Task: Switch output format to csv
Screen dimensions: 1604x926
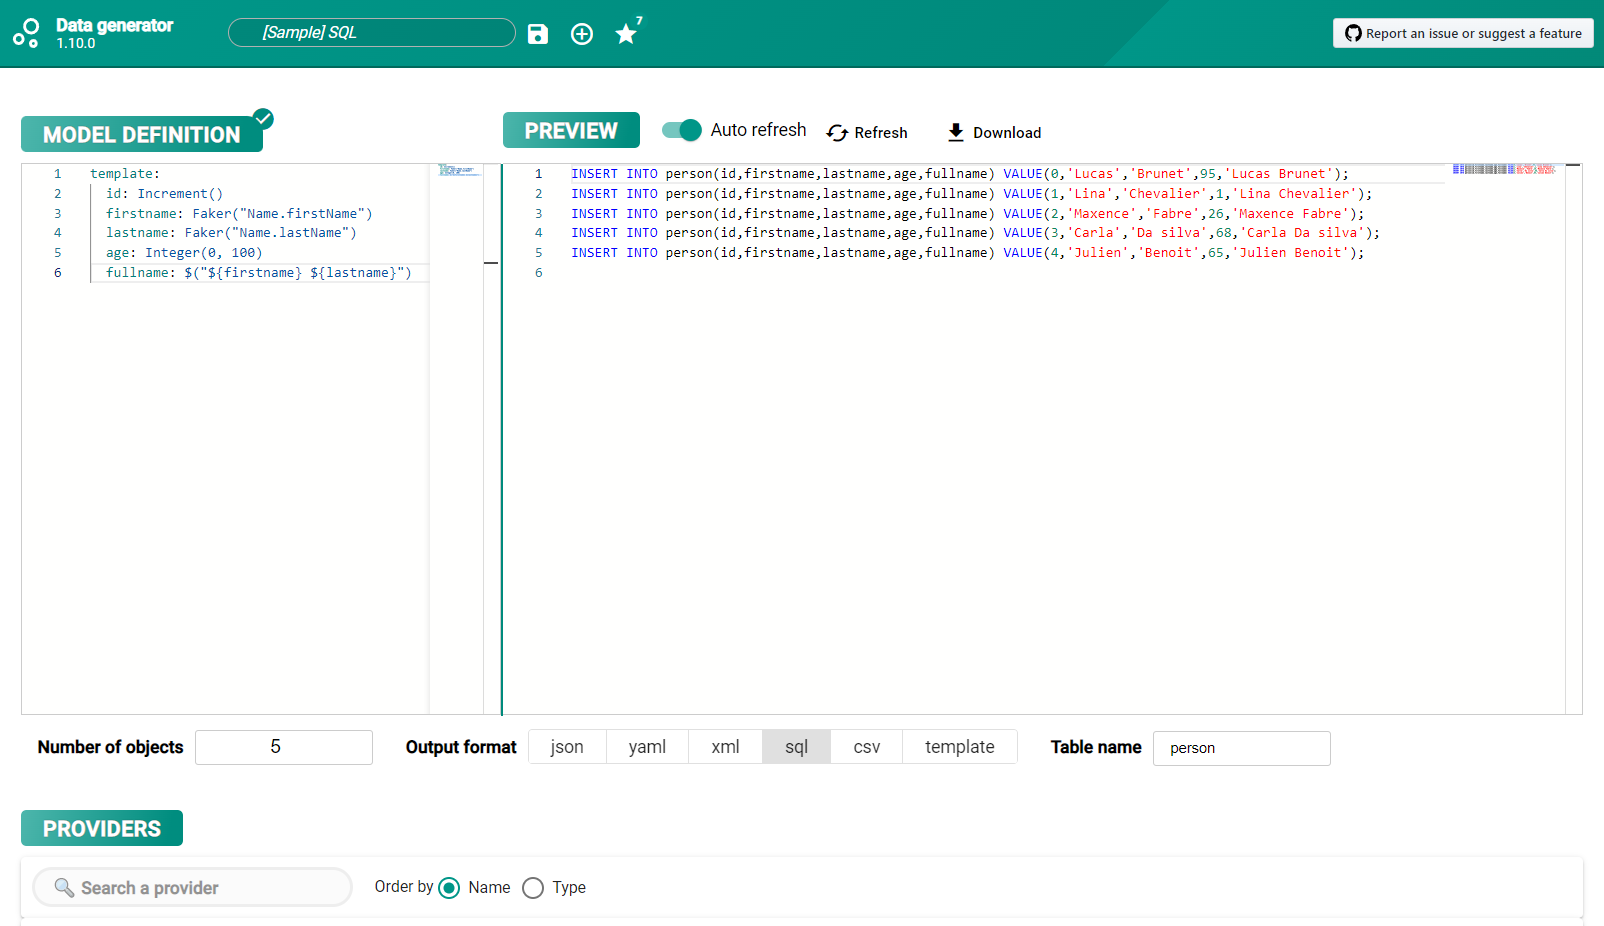Action: 866,747
